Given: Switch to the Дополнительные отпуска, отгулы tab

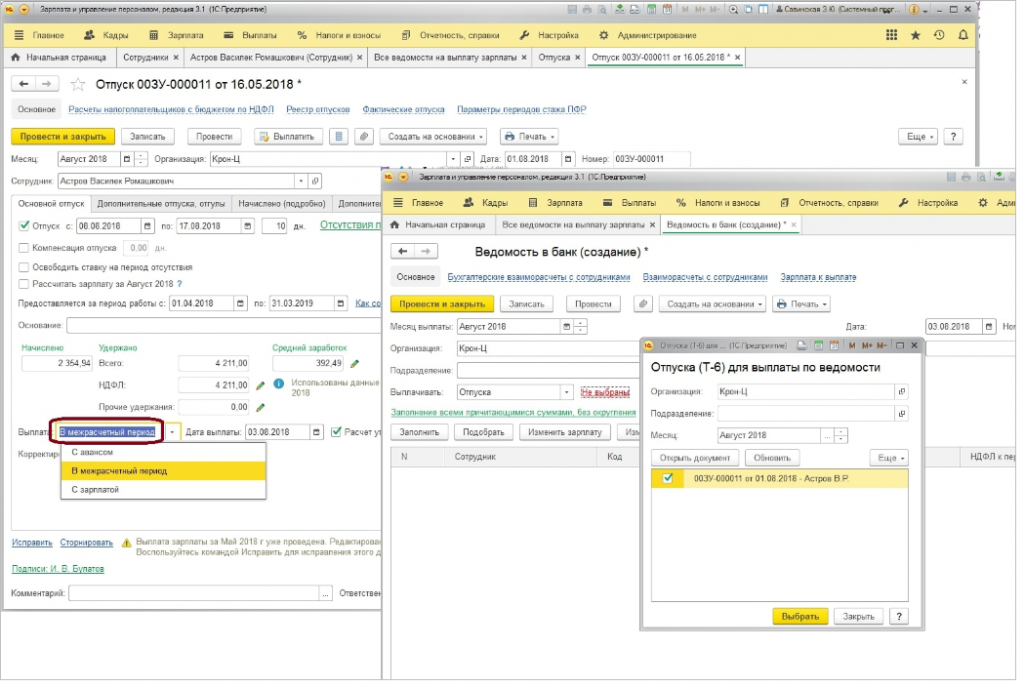Looking at the screenshot, I should pyautogui.click(x=161, y=203).
